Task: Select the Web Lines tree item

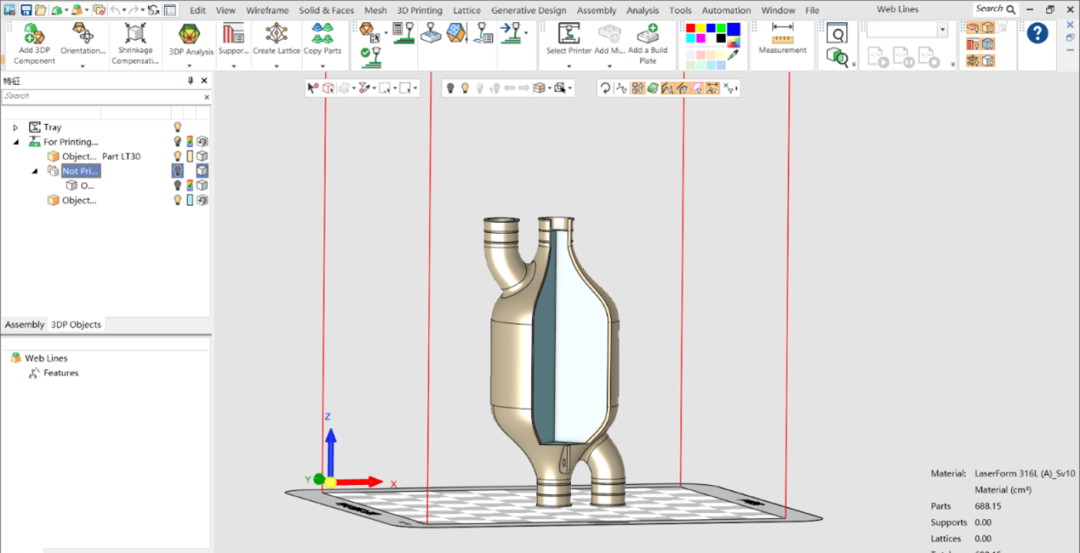Action: [46, 358]
